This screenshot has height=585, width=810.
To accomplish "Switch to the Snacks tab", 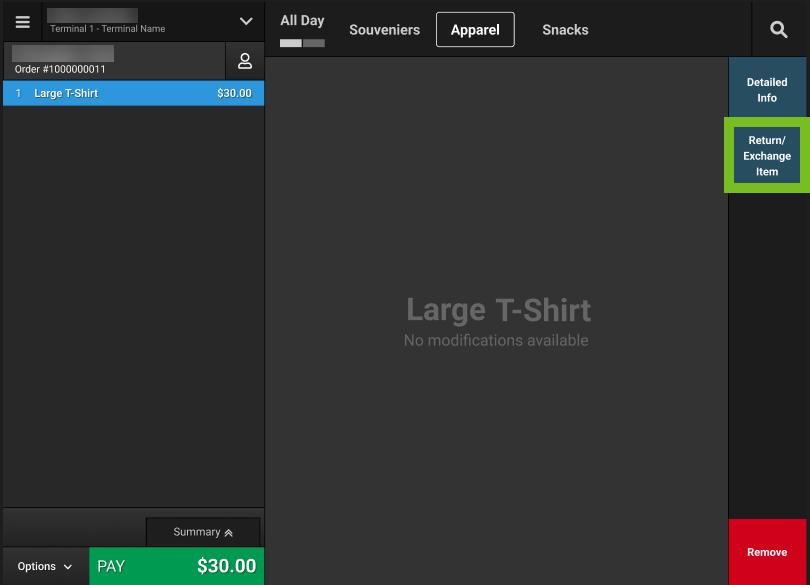I will click(564, 29).
